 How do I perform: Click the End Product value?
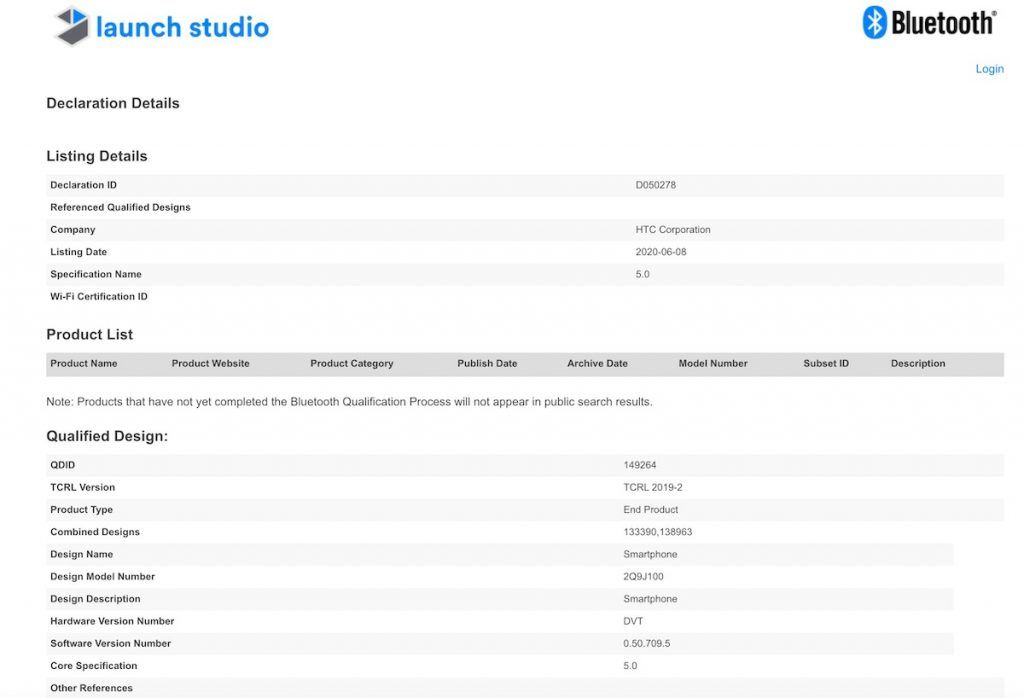[x=650, y=509]
